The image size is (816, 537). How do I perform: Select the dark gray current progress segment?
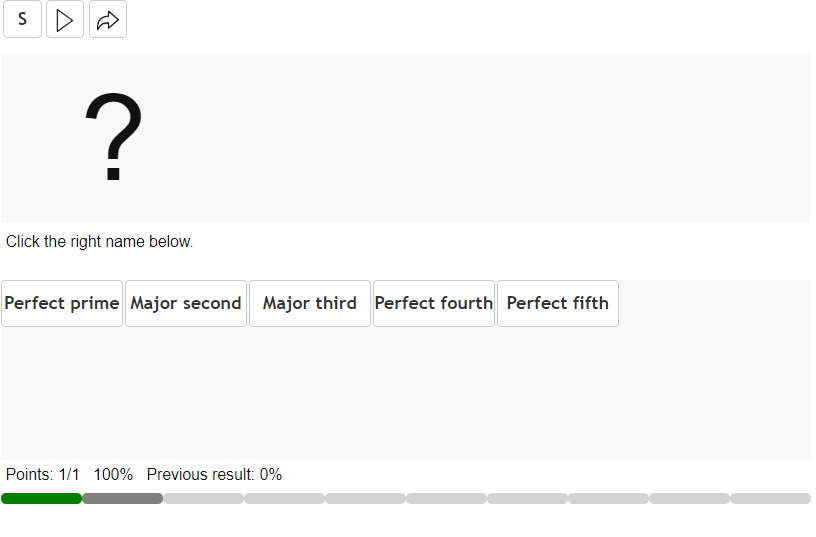[122, 498]
